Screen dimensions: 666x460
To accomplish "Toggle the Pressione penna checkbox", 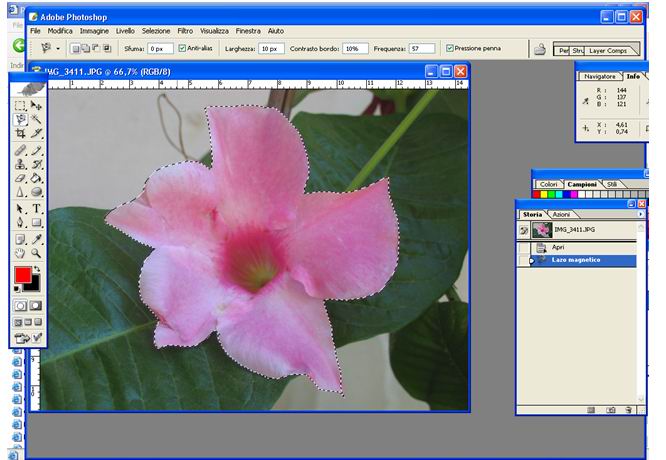I will click(x=449, y=48).
